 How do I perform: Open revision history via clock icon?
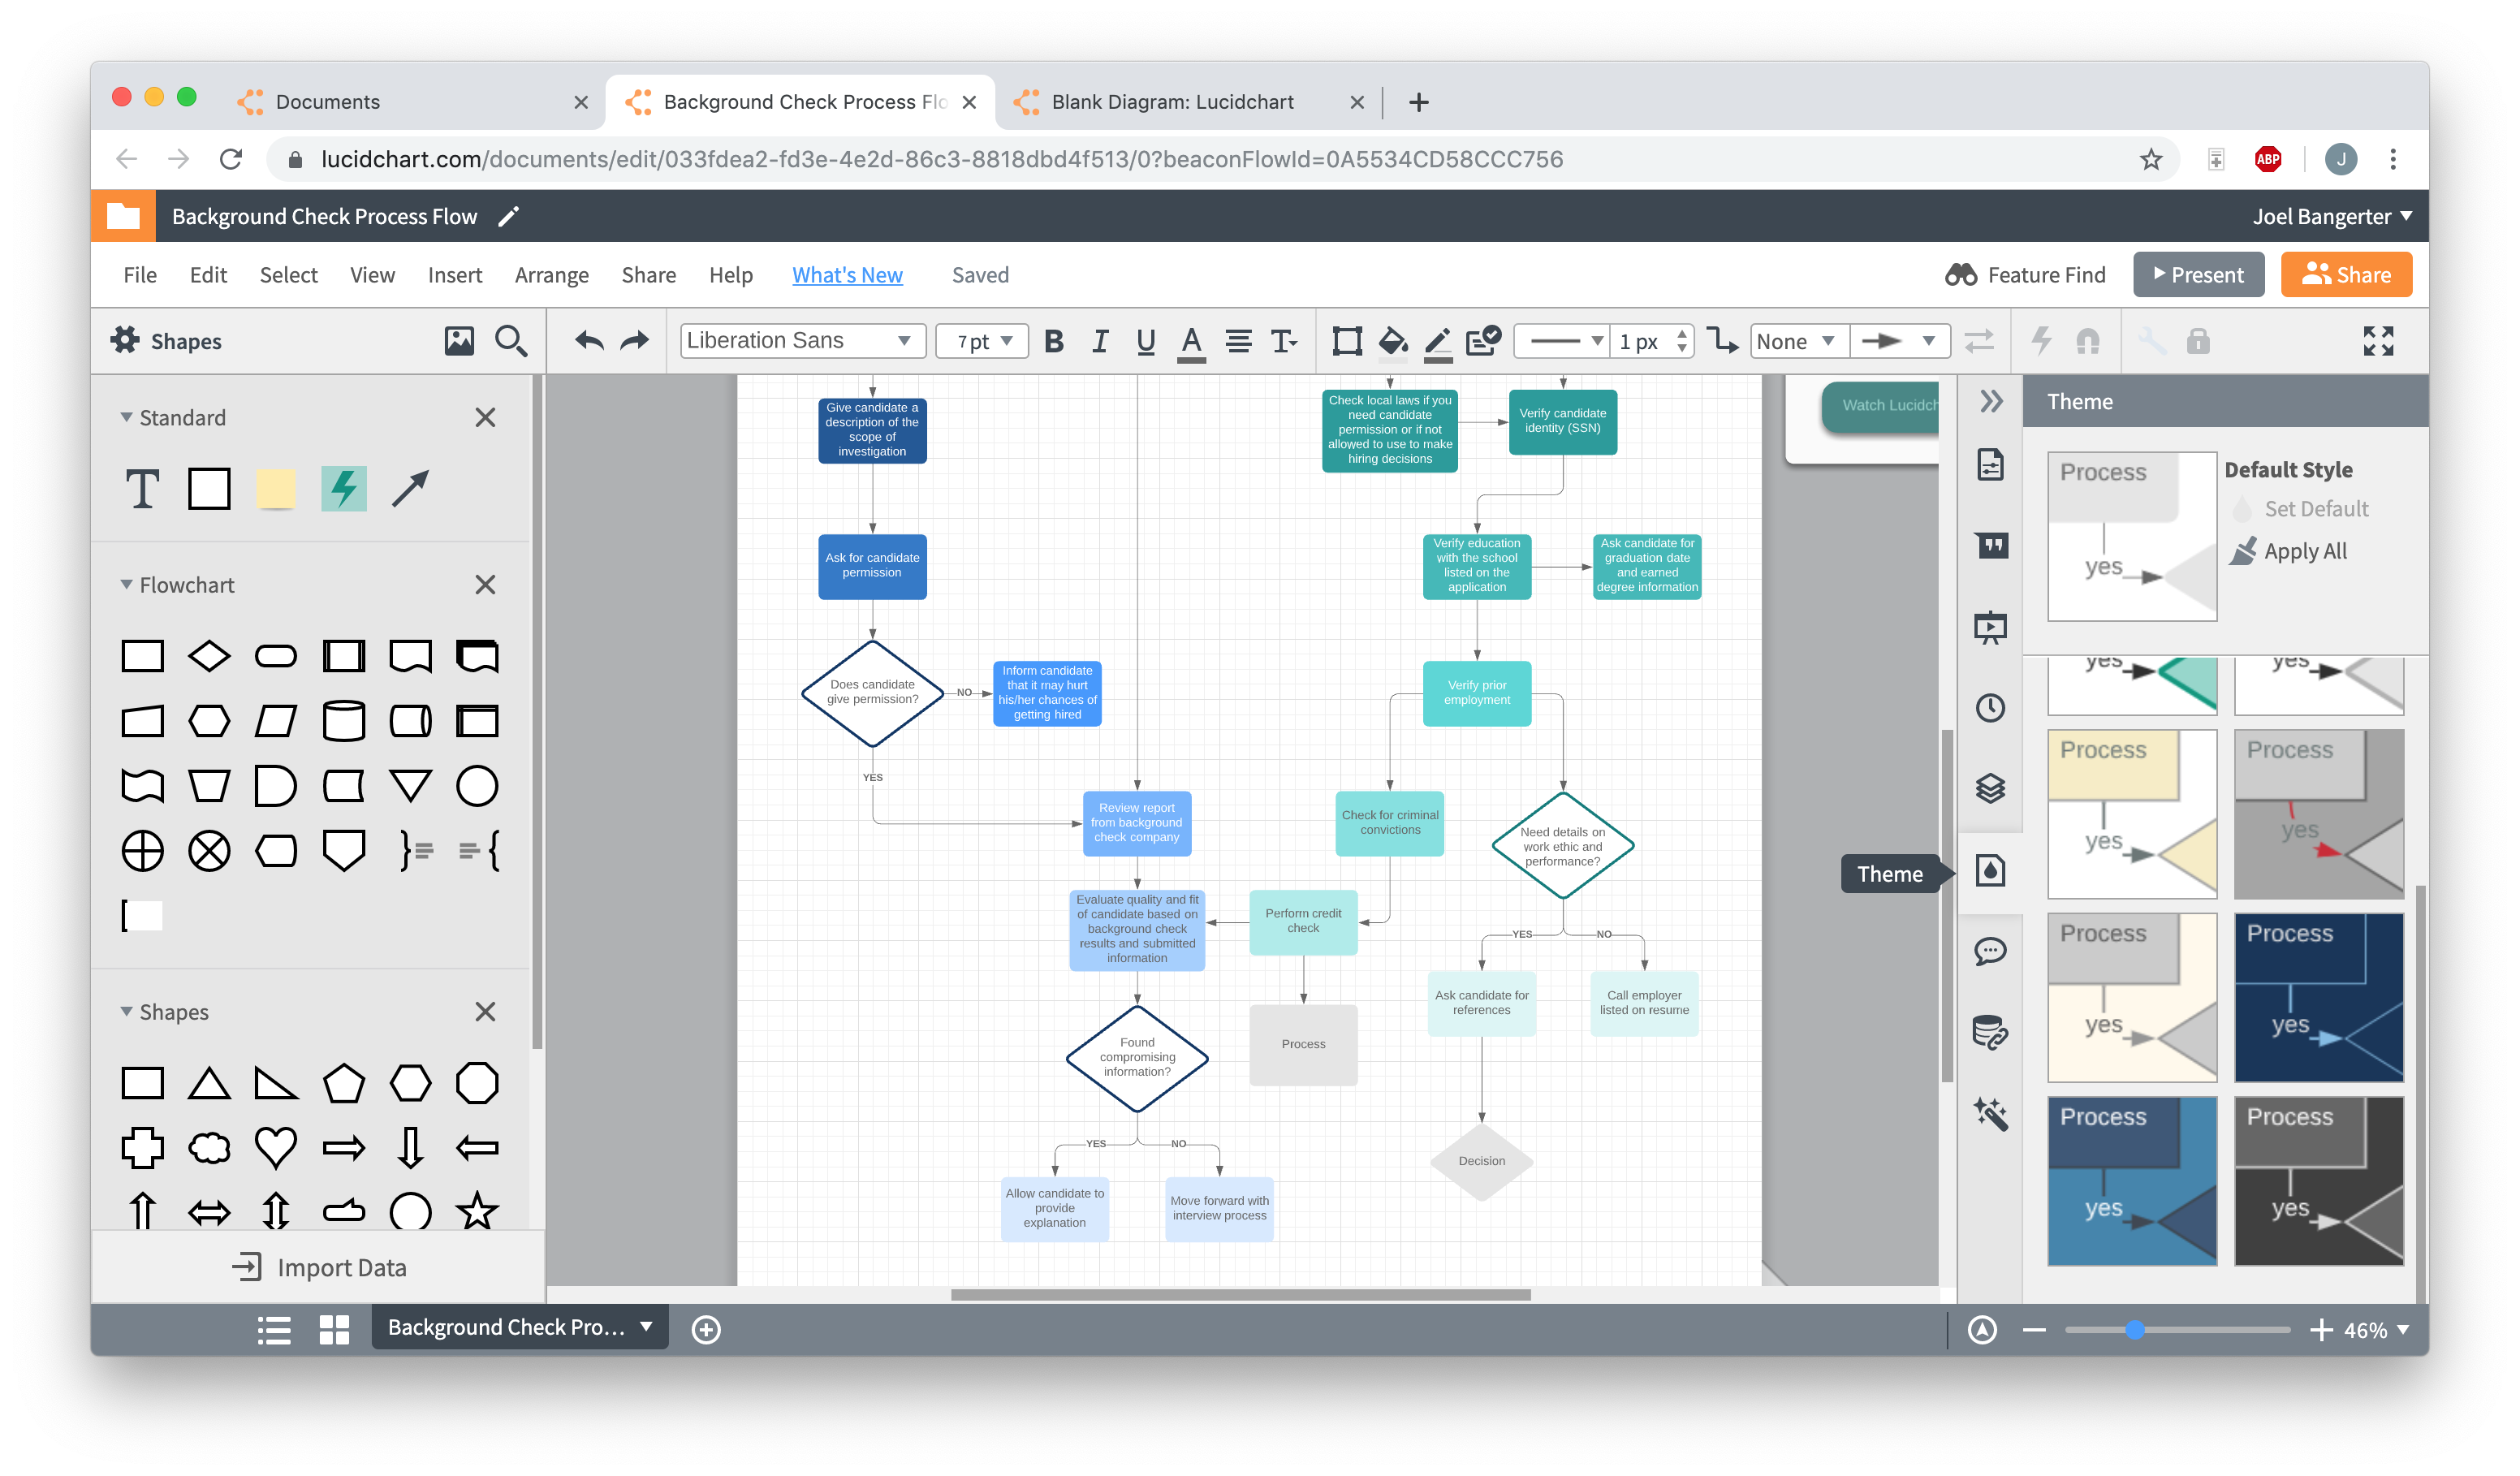[x=1991, y=708]
